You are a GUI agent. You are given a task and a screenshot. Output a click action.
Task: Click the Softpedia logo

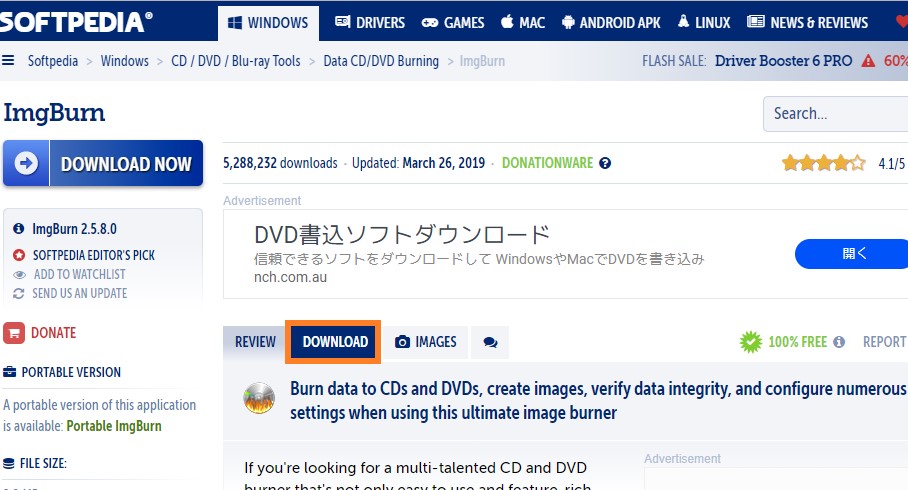(x=76, y=21)
